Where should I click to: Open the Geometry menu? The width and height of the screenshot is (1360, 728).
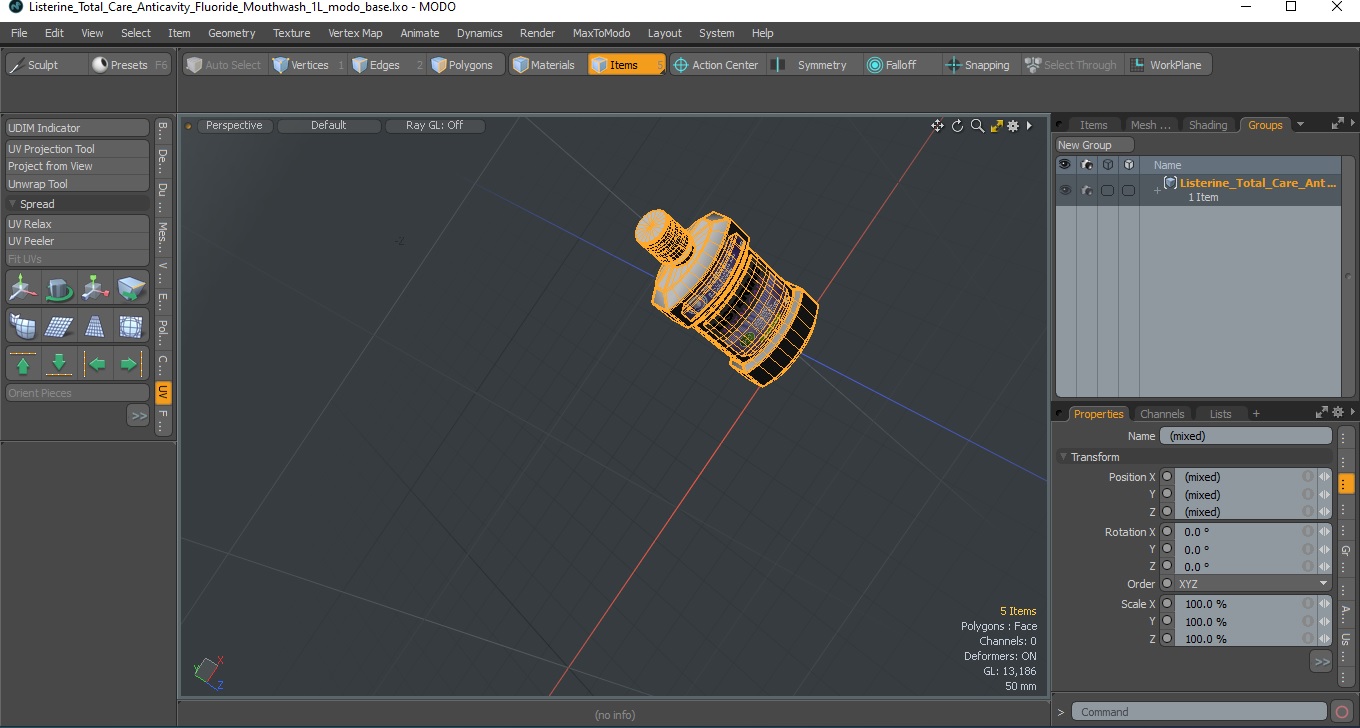click(x=231, y=33)
